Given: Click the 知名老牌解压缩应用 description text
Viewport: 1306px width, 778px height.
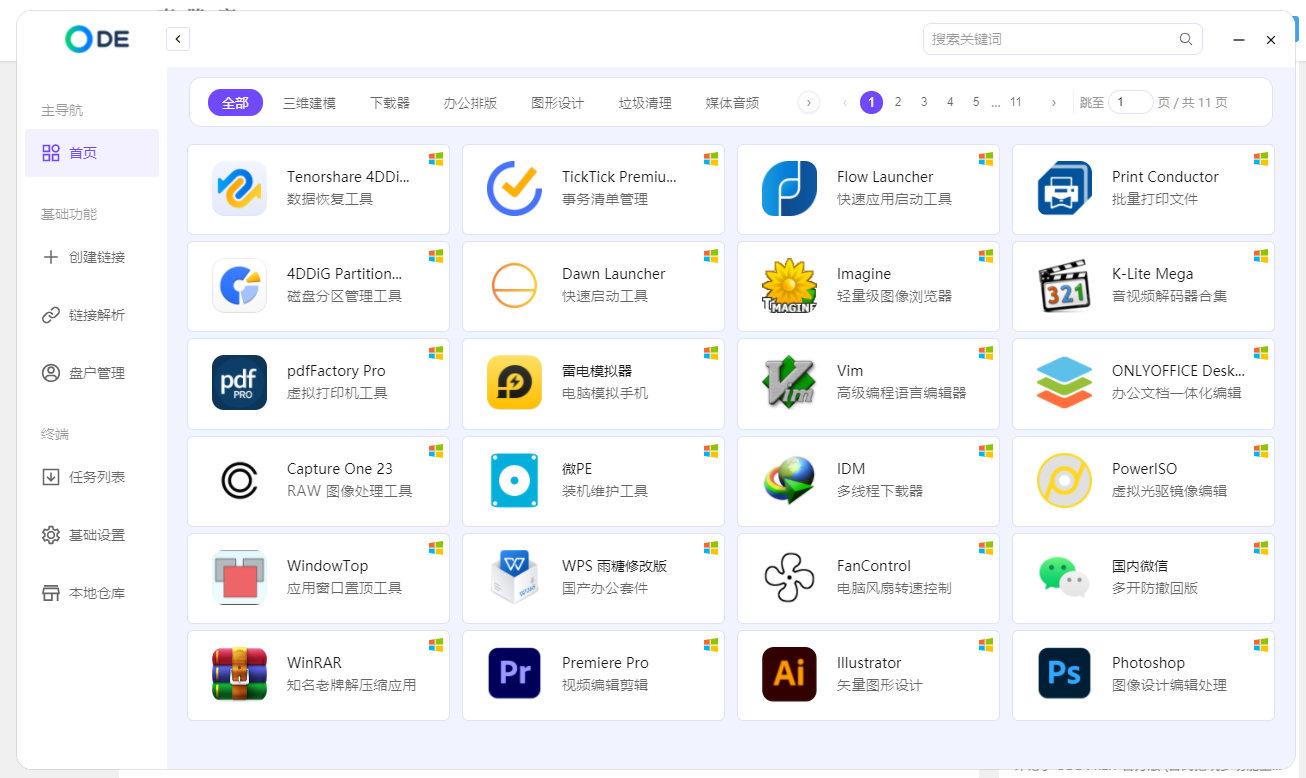Looking at the screenshot, I should 351,685.
